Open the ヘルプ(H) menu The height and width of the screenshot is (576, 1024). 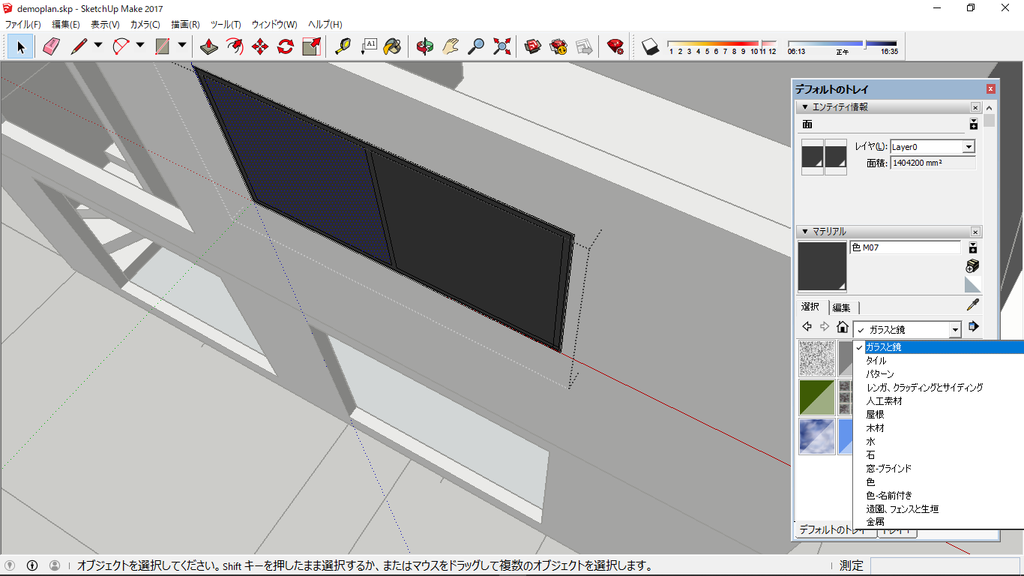[325, 24]
